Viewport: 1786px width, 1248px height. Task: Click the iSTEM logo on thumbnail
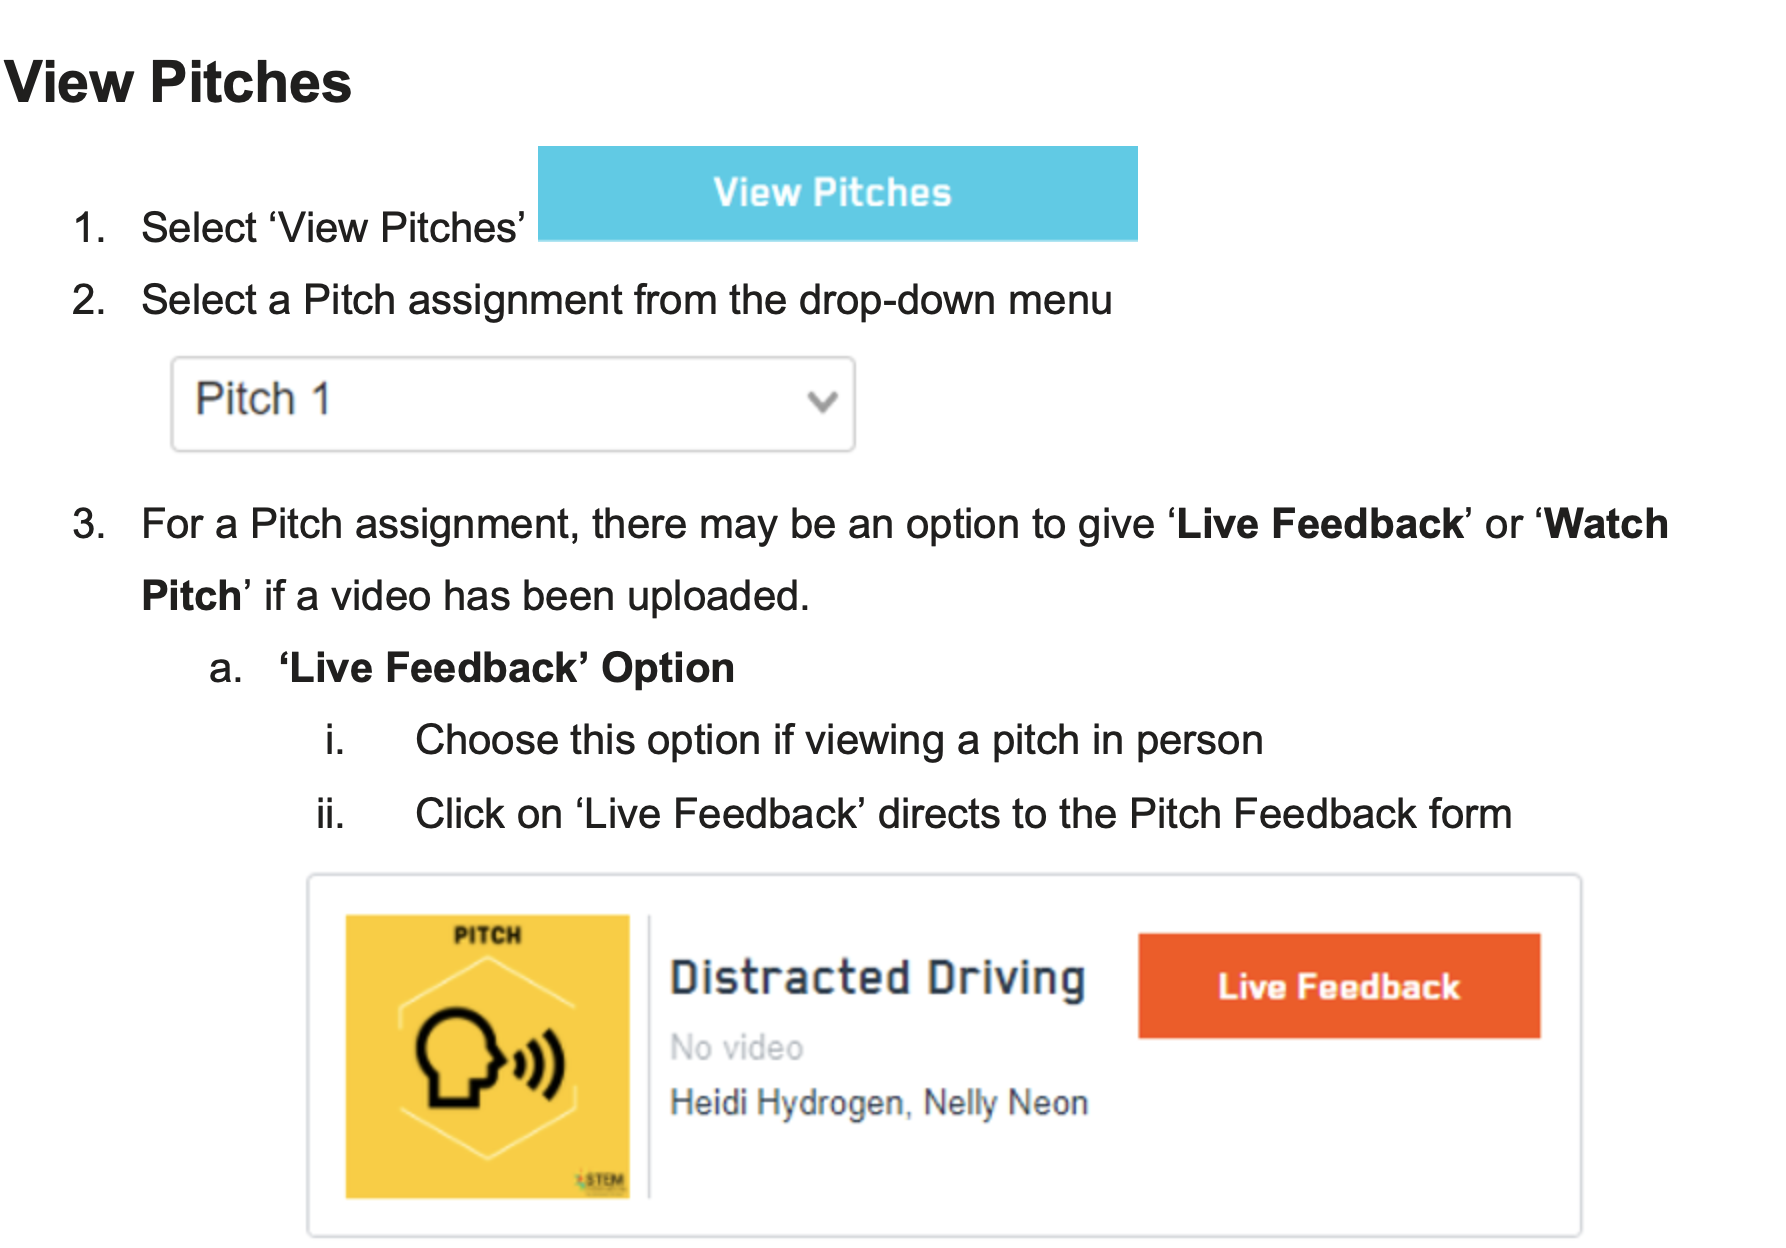tap(601, 1180)
